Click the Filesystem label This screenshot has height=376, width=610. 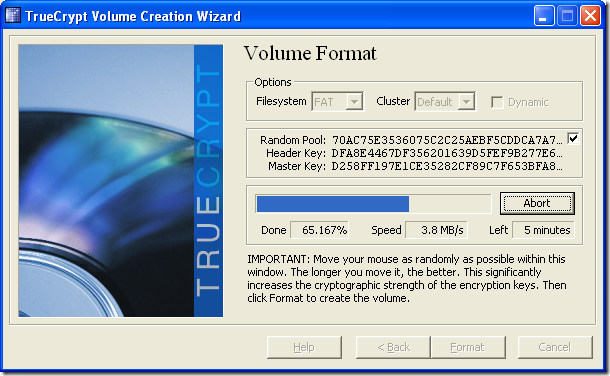tap(281, 101)
